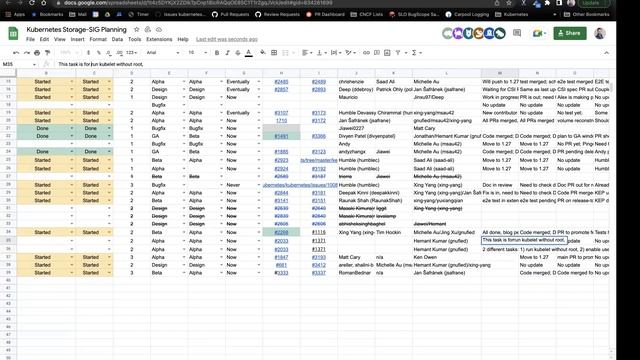Redo the last undone action
640x360 pixels.
[27, 53]
